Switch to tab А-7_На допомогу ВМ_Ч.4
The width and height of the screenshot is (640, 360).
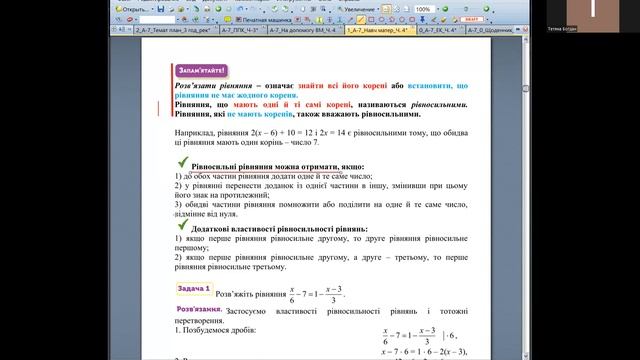click(x=305, y=30)
